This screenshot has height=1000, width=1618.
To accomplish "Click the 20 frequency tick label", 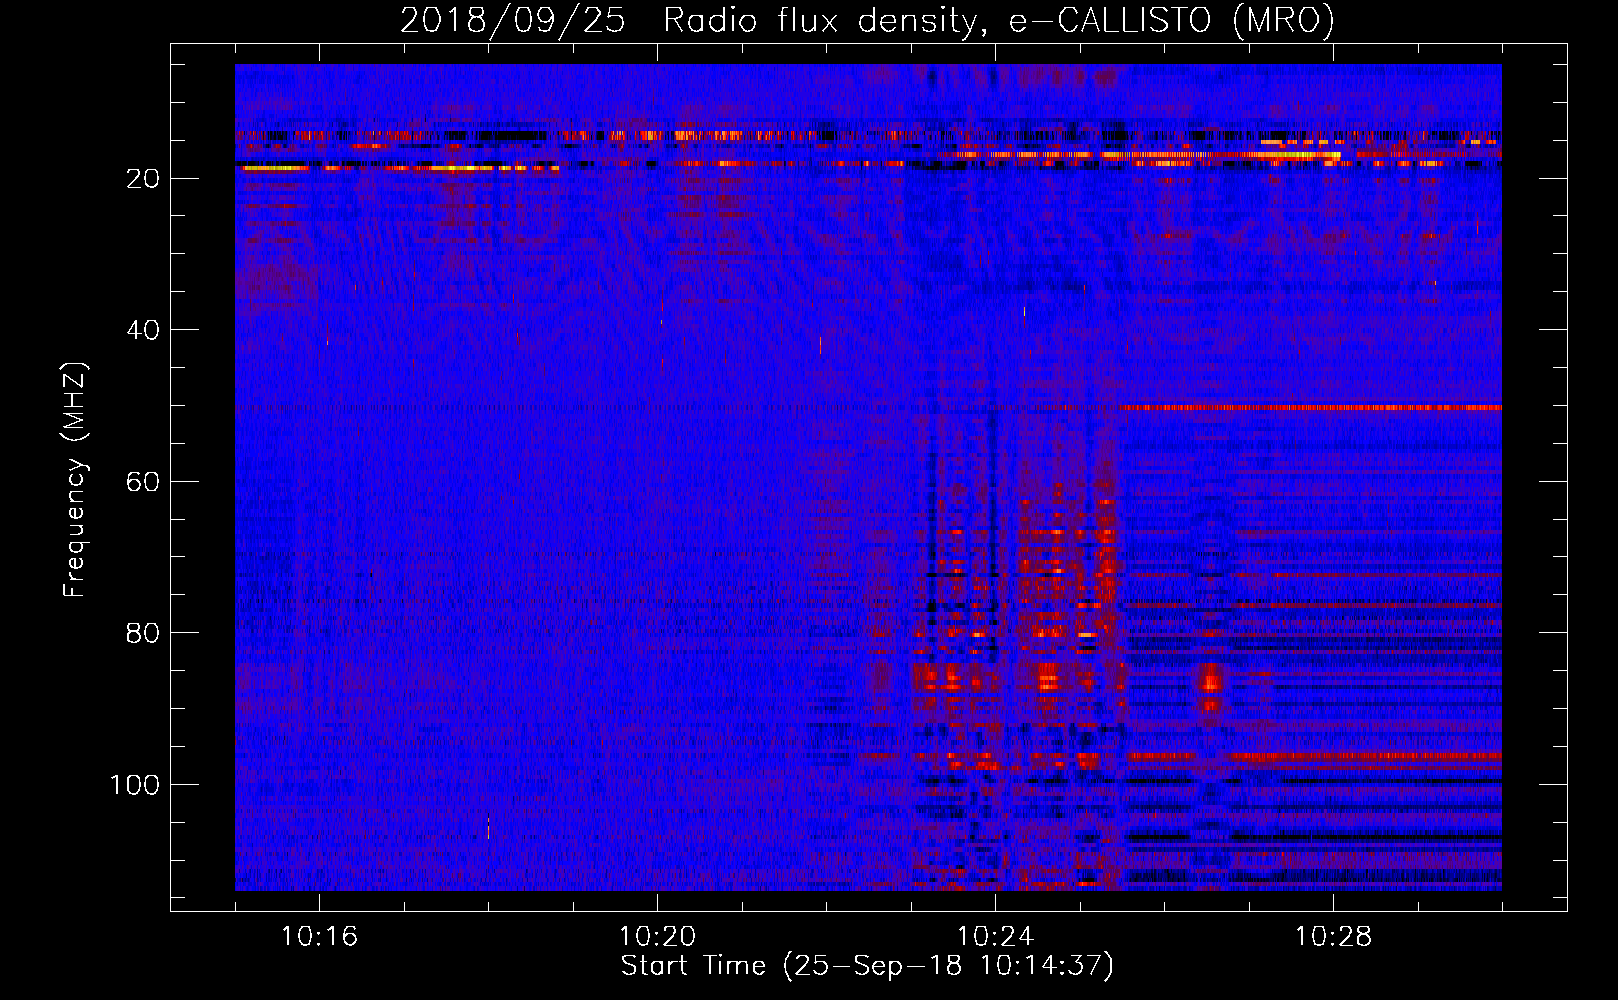I will coord(143,179).
